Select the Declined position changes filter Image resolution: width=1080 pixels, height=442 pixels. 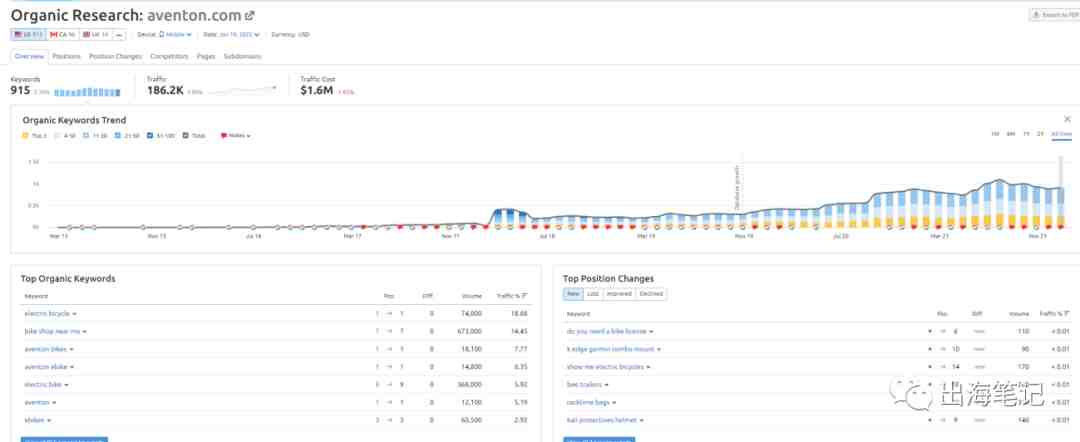[x=651, y=293]
